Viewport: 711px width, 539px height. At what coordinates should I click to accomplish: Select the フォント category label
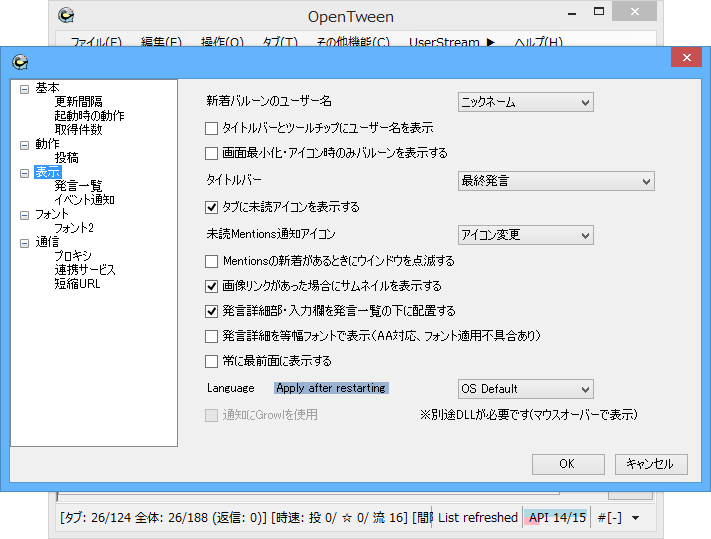52,214
